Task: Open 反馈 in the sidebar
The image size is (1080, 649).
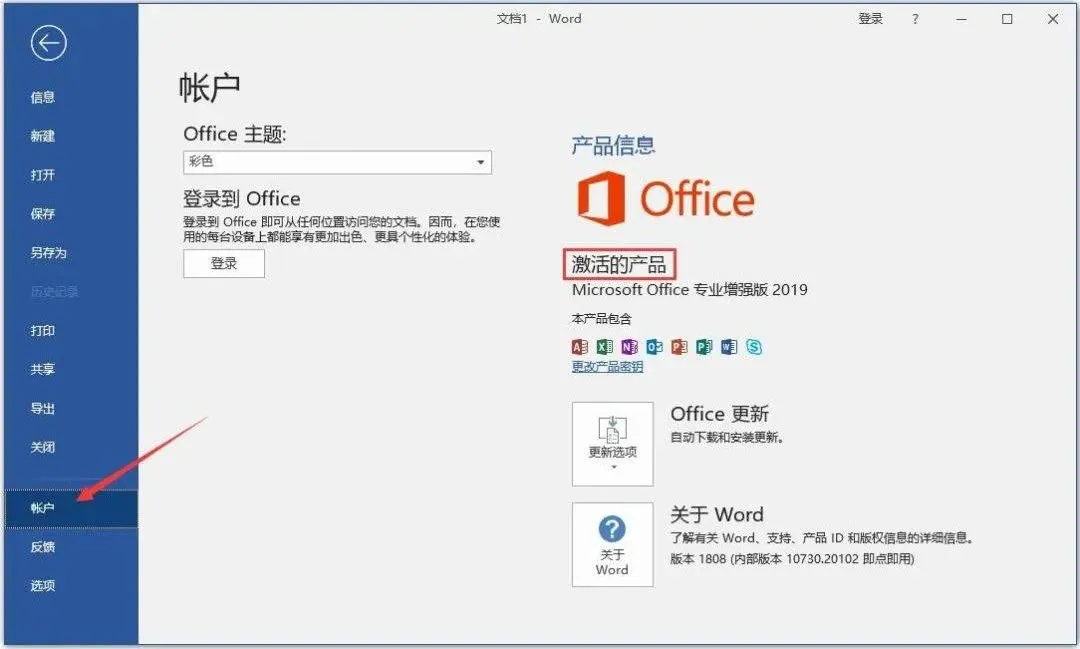Action: point(43,547)
